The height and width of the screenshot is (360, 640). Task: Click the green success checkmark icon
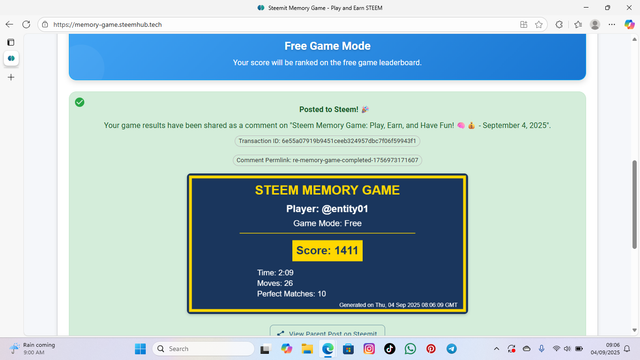click(x=80, y=102)
